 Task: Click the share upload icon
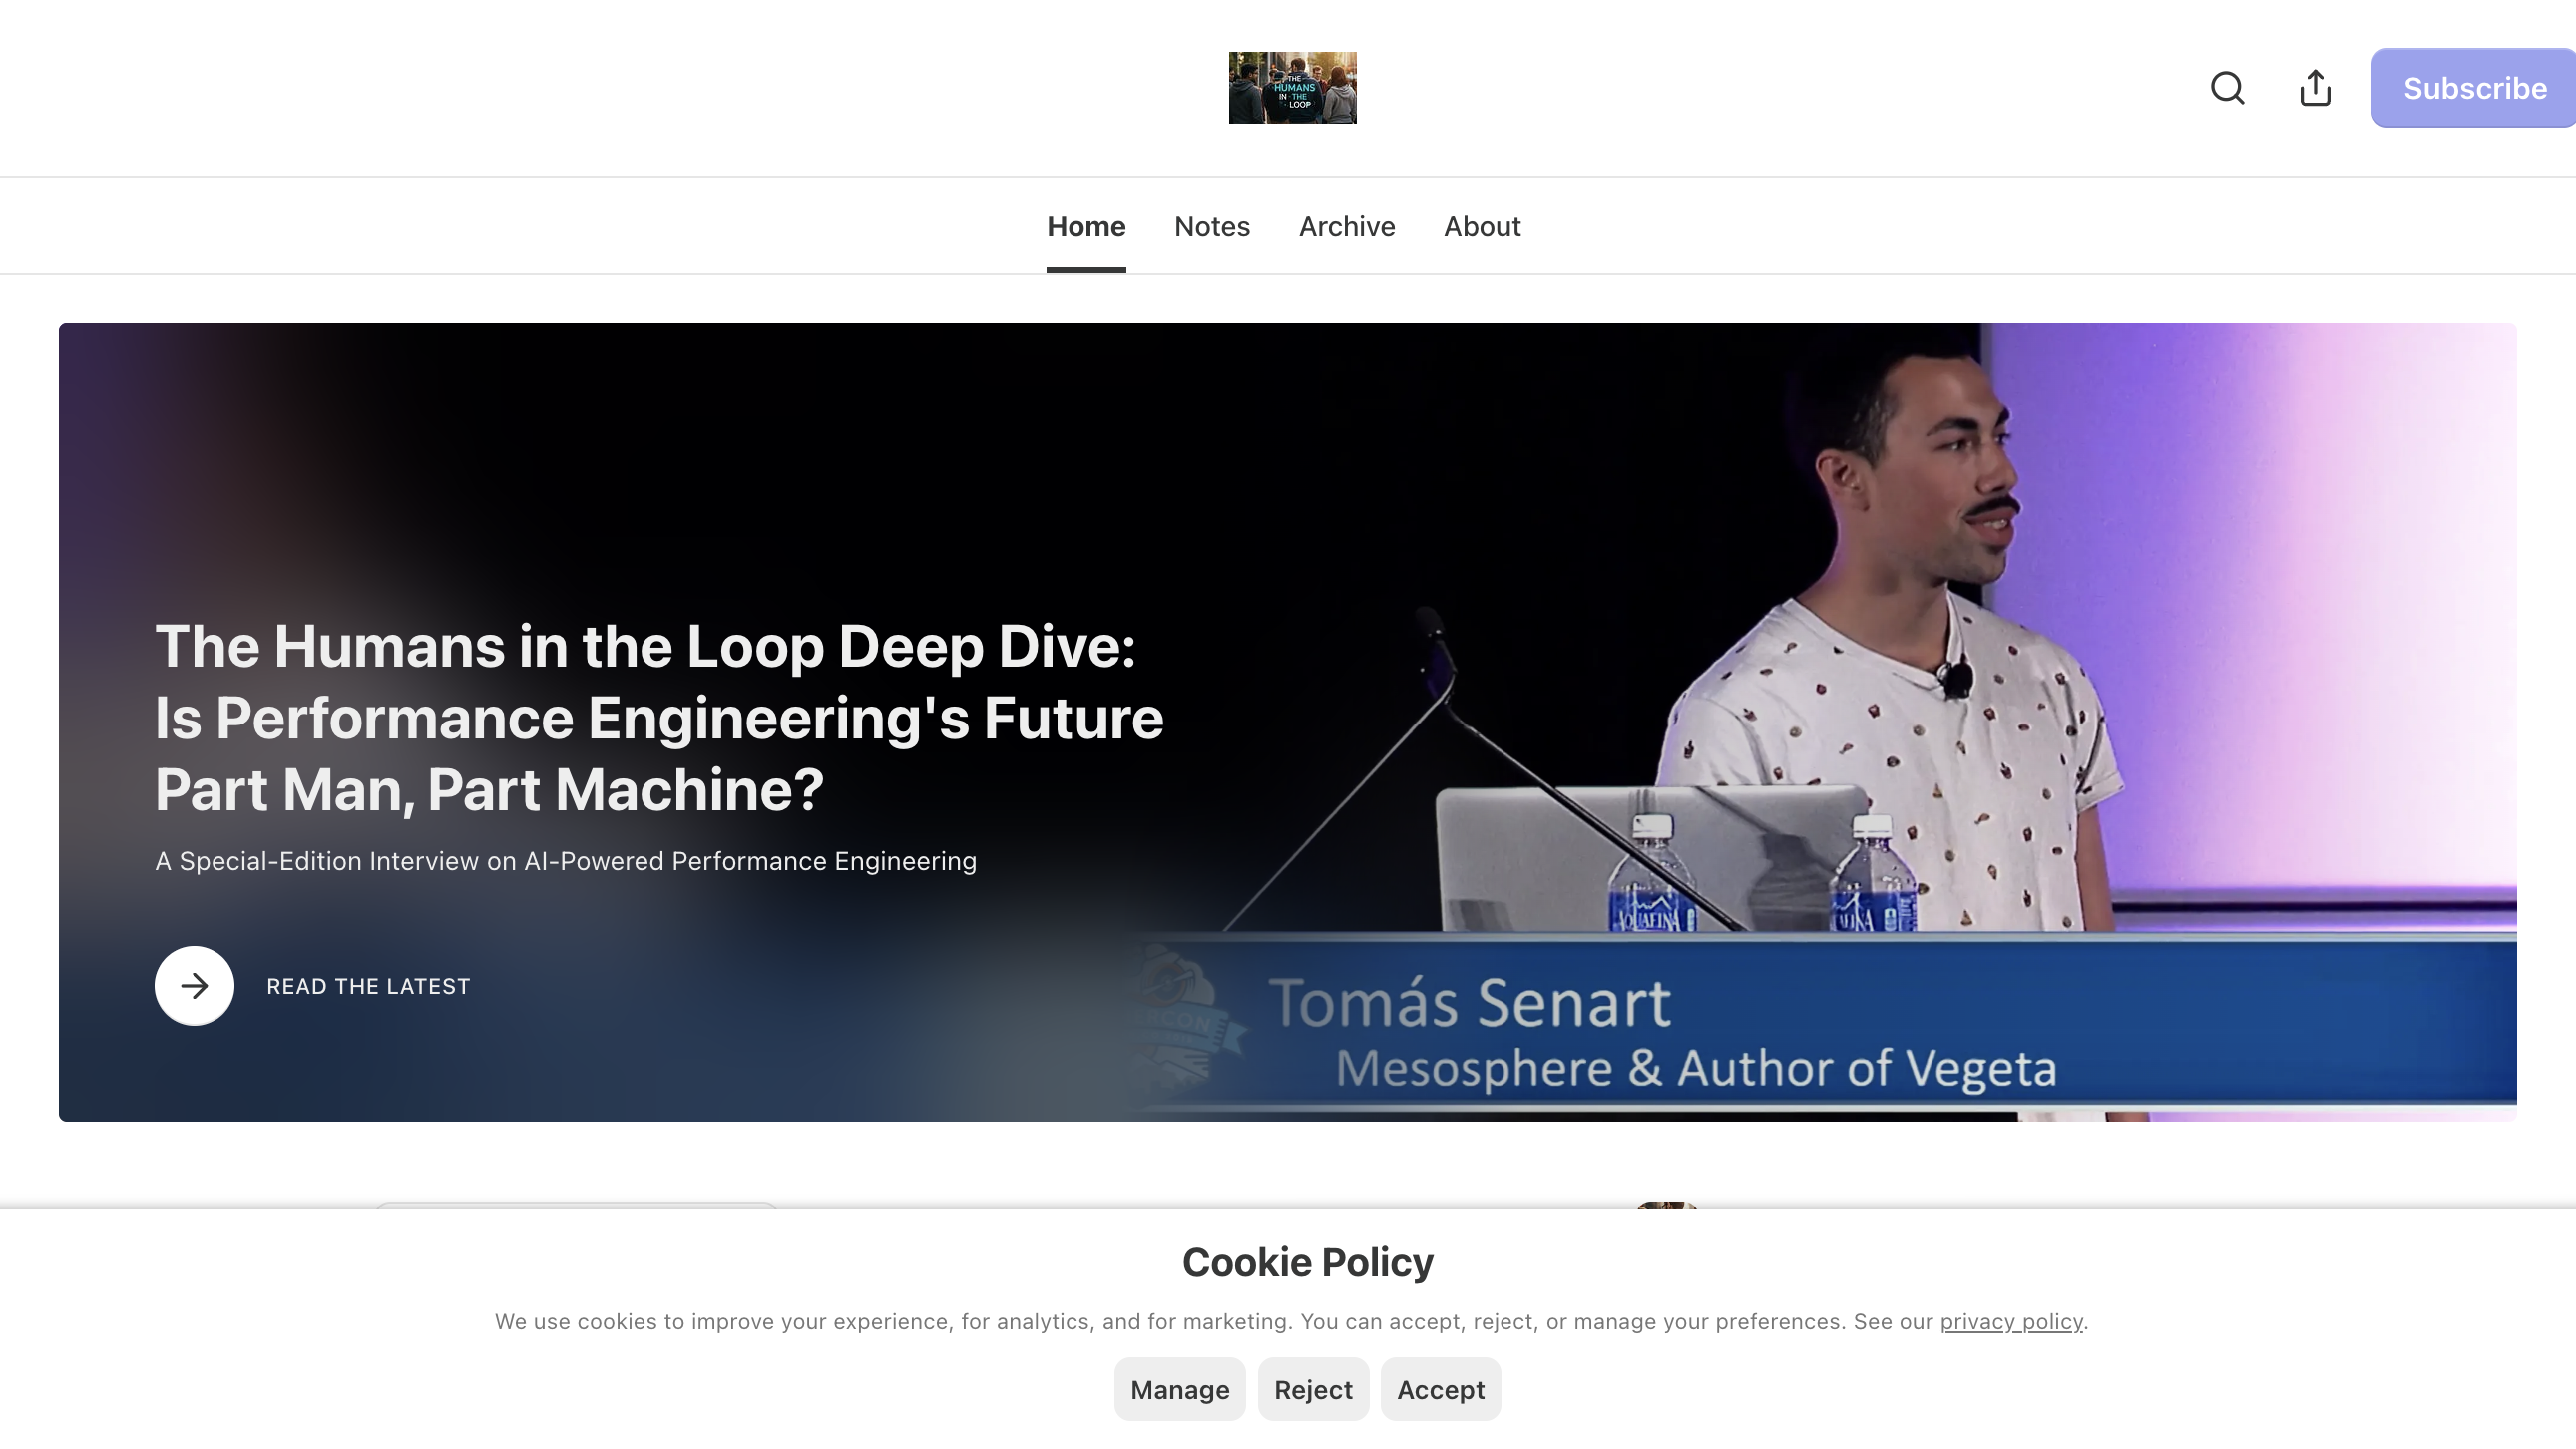(x=2315, y=88)
